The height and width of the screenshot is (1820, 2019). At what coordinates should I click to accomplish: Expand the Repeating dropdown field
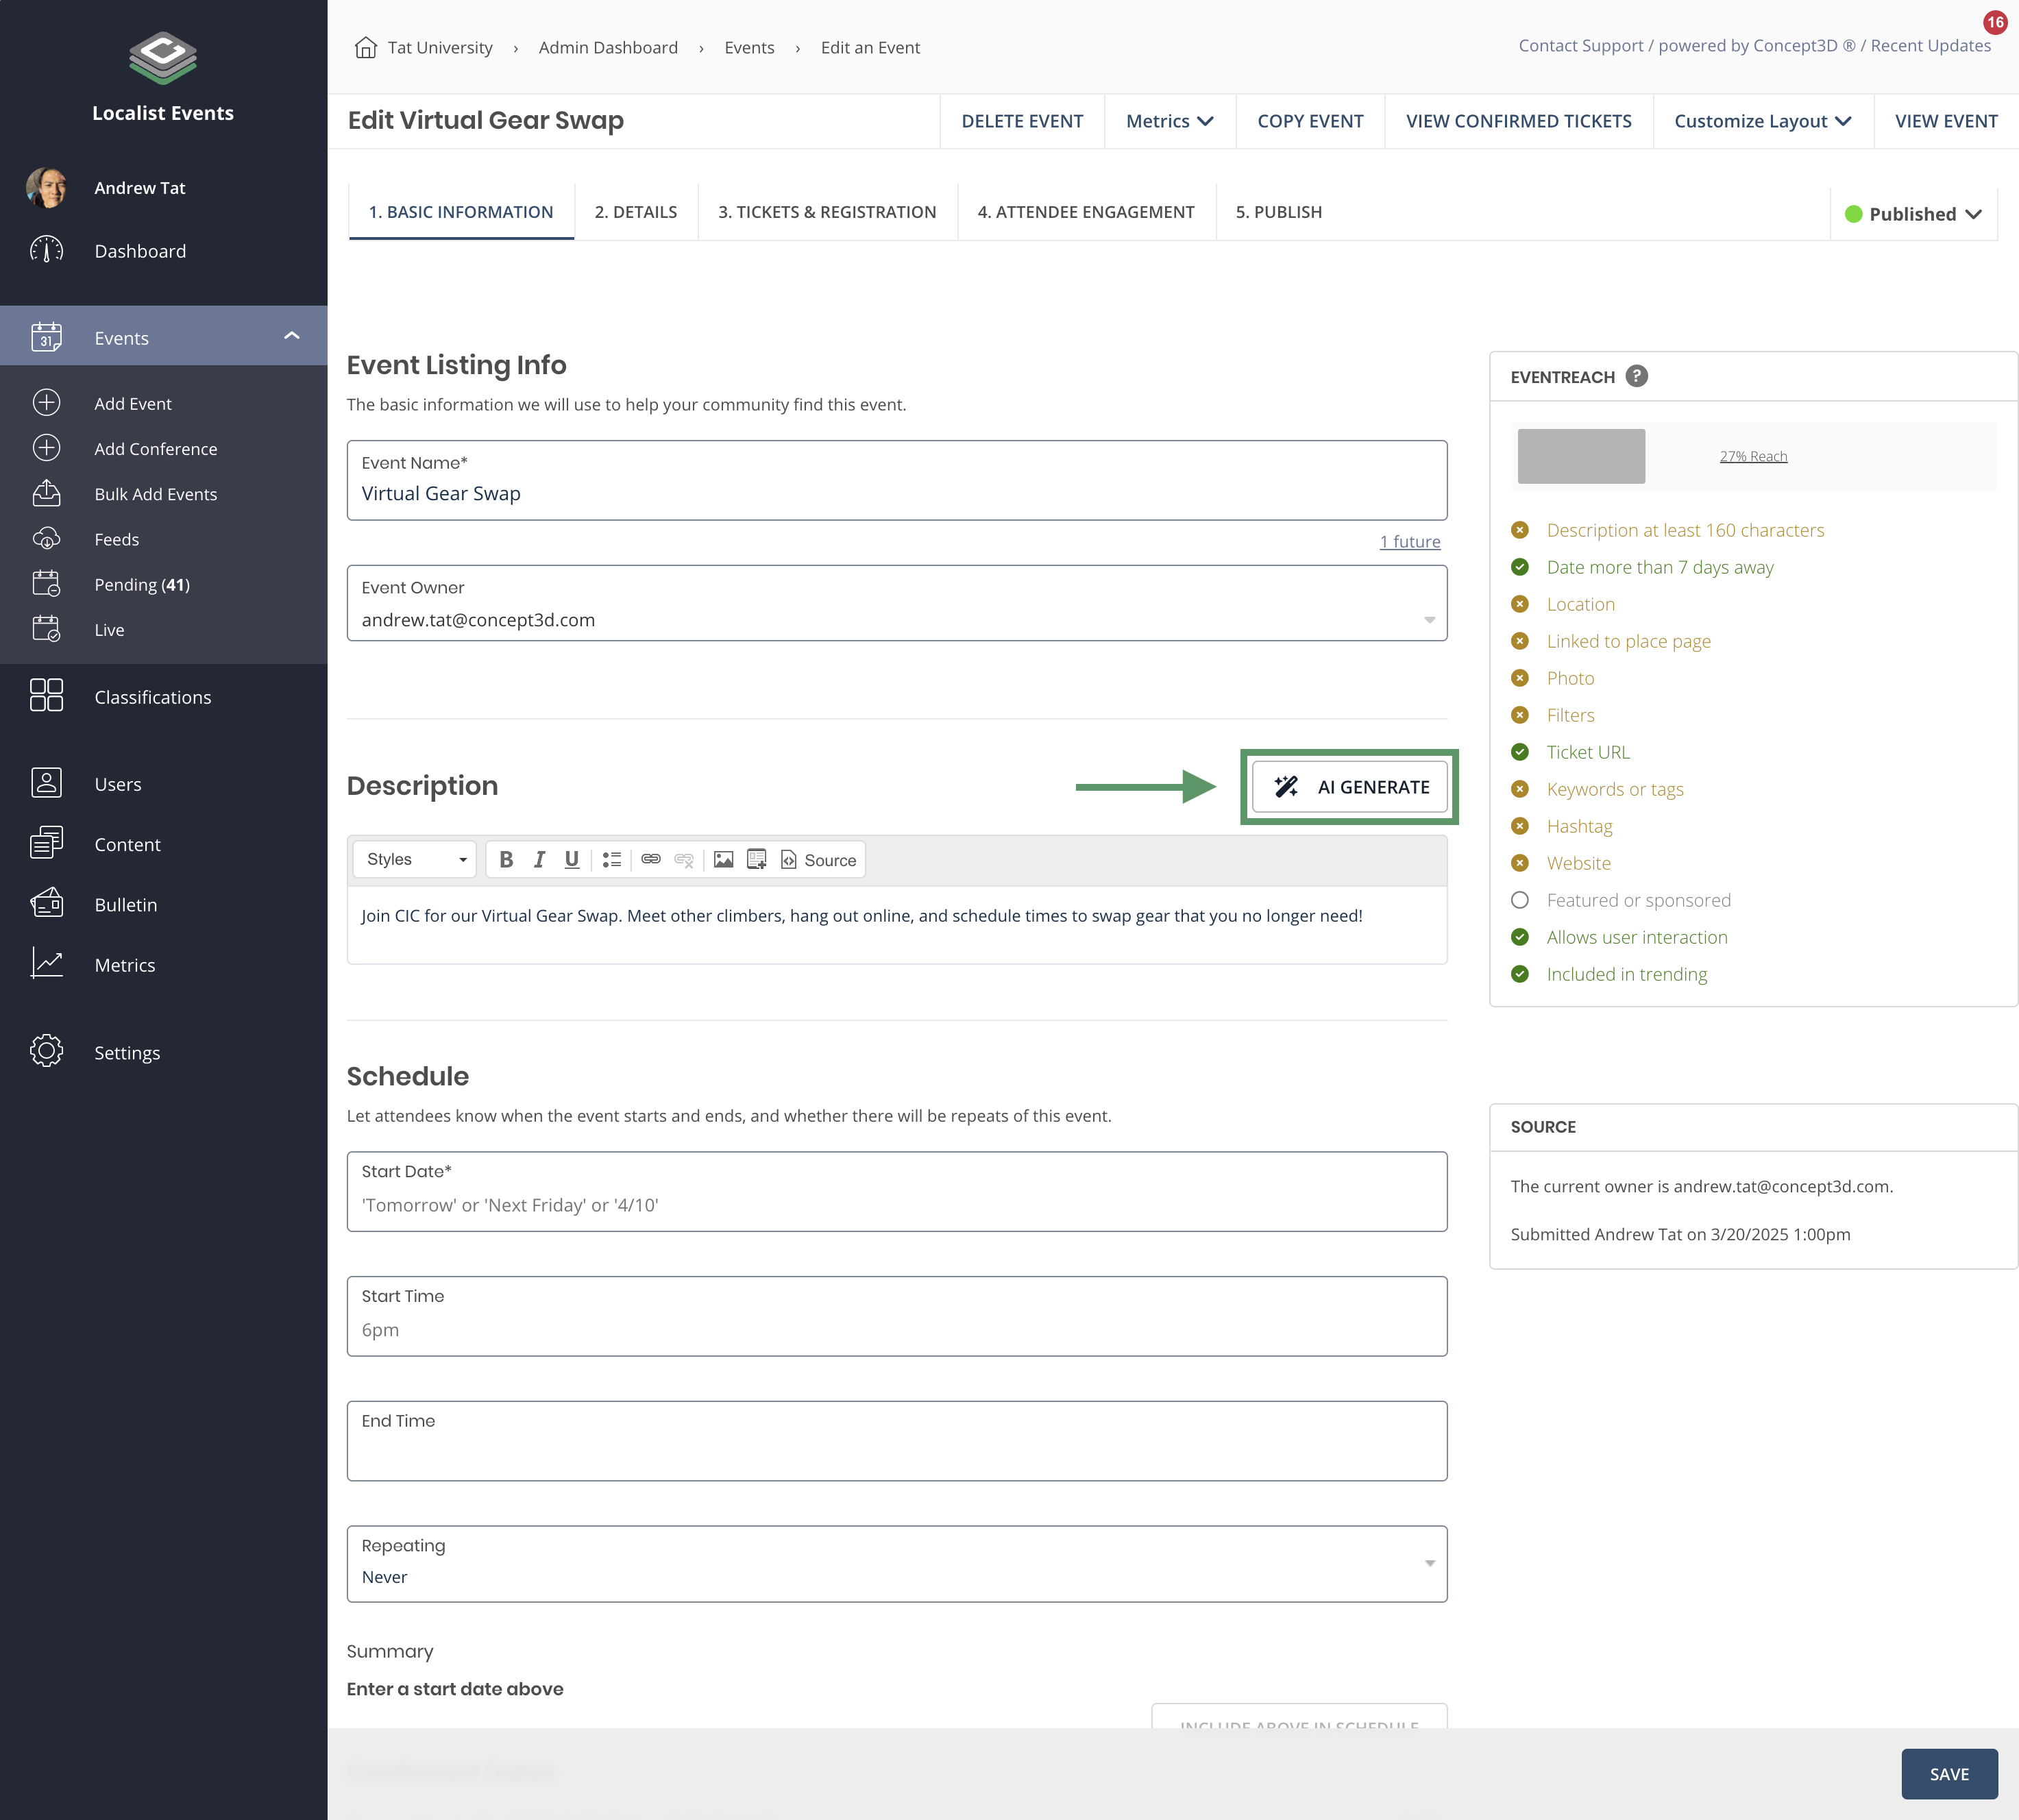coord(896,1564)
